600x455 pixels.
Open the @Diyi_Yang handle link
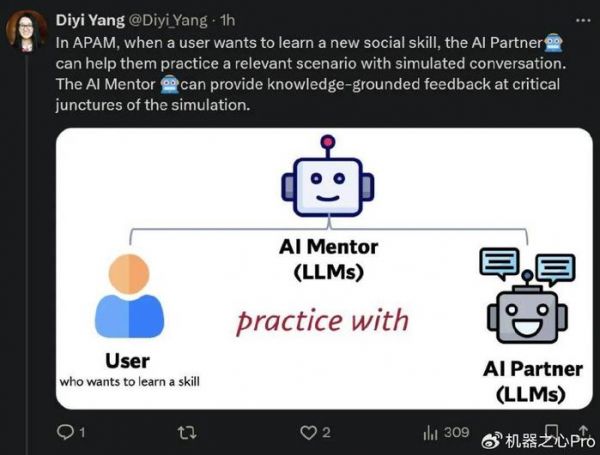point(168,20)
